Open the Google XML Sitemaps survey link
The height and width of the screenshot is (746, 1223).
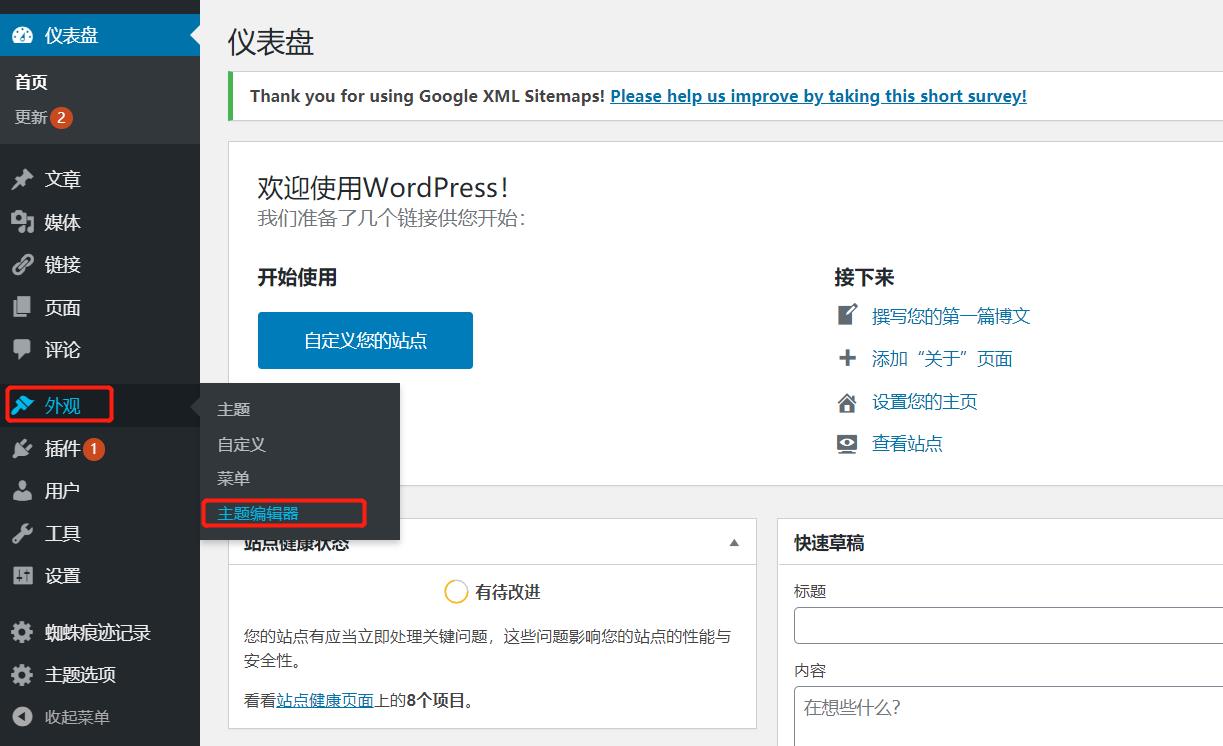click(818, 96)
